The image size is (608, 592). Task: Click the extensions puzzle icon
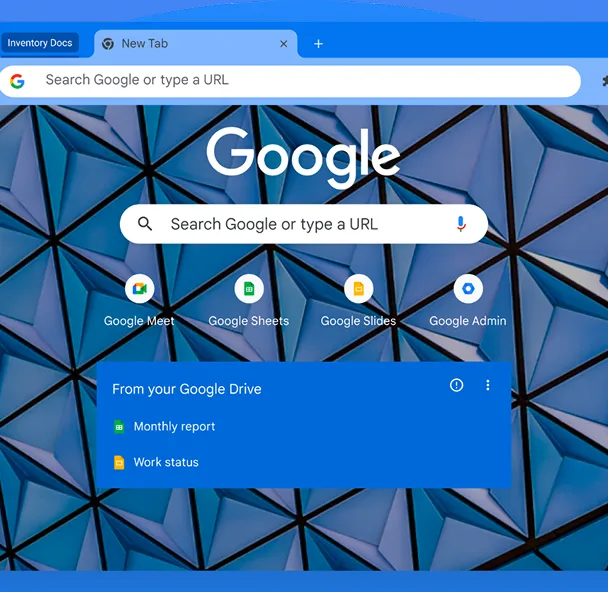point(604,81)
